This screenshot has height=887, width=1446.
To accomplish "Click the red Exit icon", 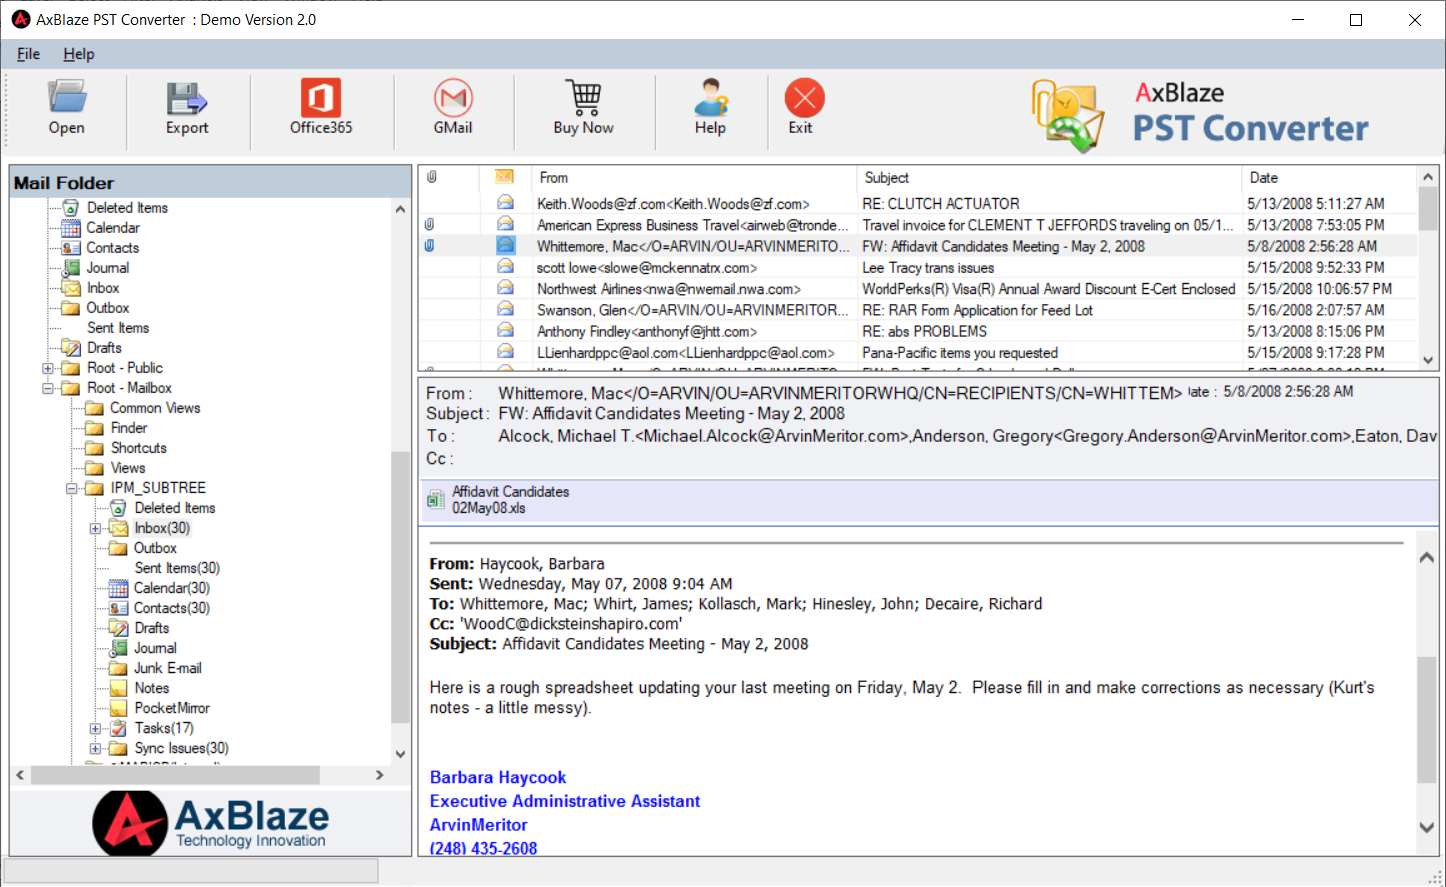I will pyautogui.click(x=804, y=98).
